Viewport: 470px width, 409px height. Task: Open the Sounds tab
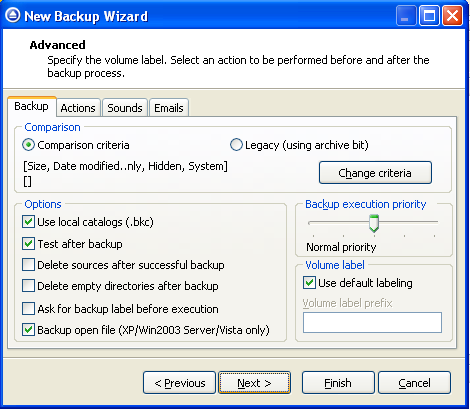point(125,108)
